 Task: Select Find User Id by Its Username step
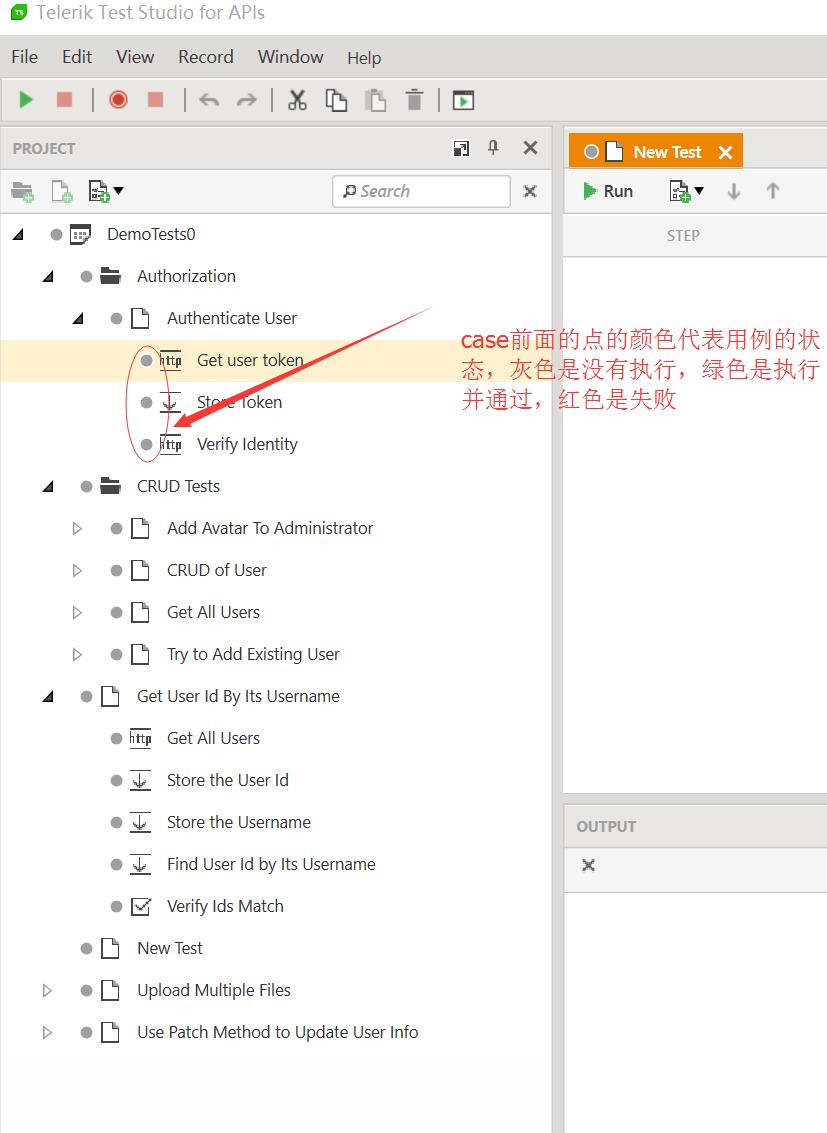click(x=271, y=864)
